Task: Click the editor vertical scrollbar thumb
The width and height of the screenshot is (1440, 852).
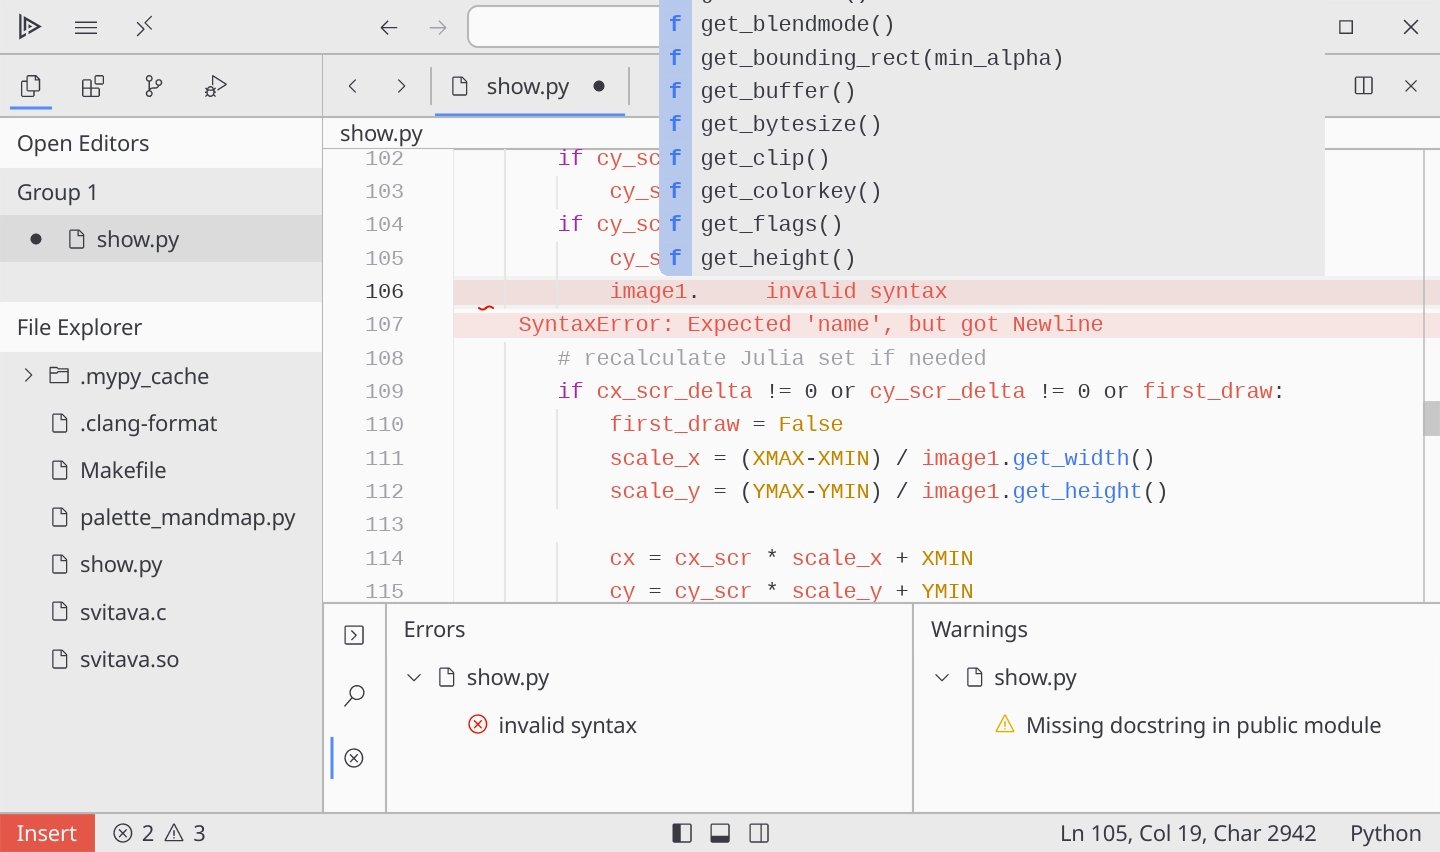Action: (x=1431, y=418)
